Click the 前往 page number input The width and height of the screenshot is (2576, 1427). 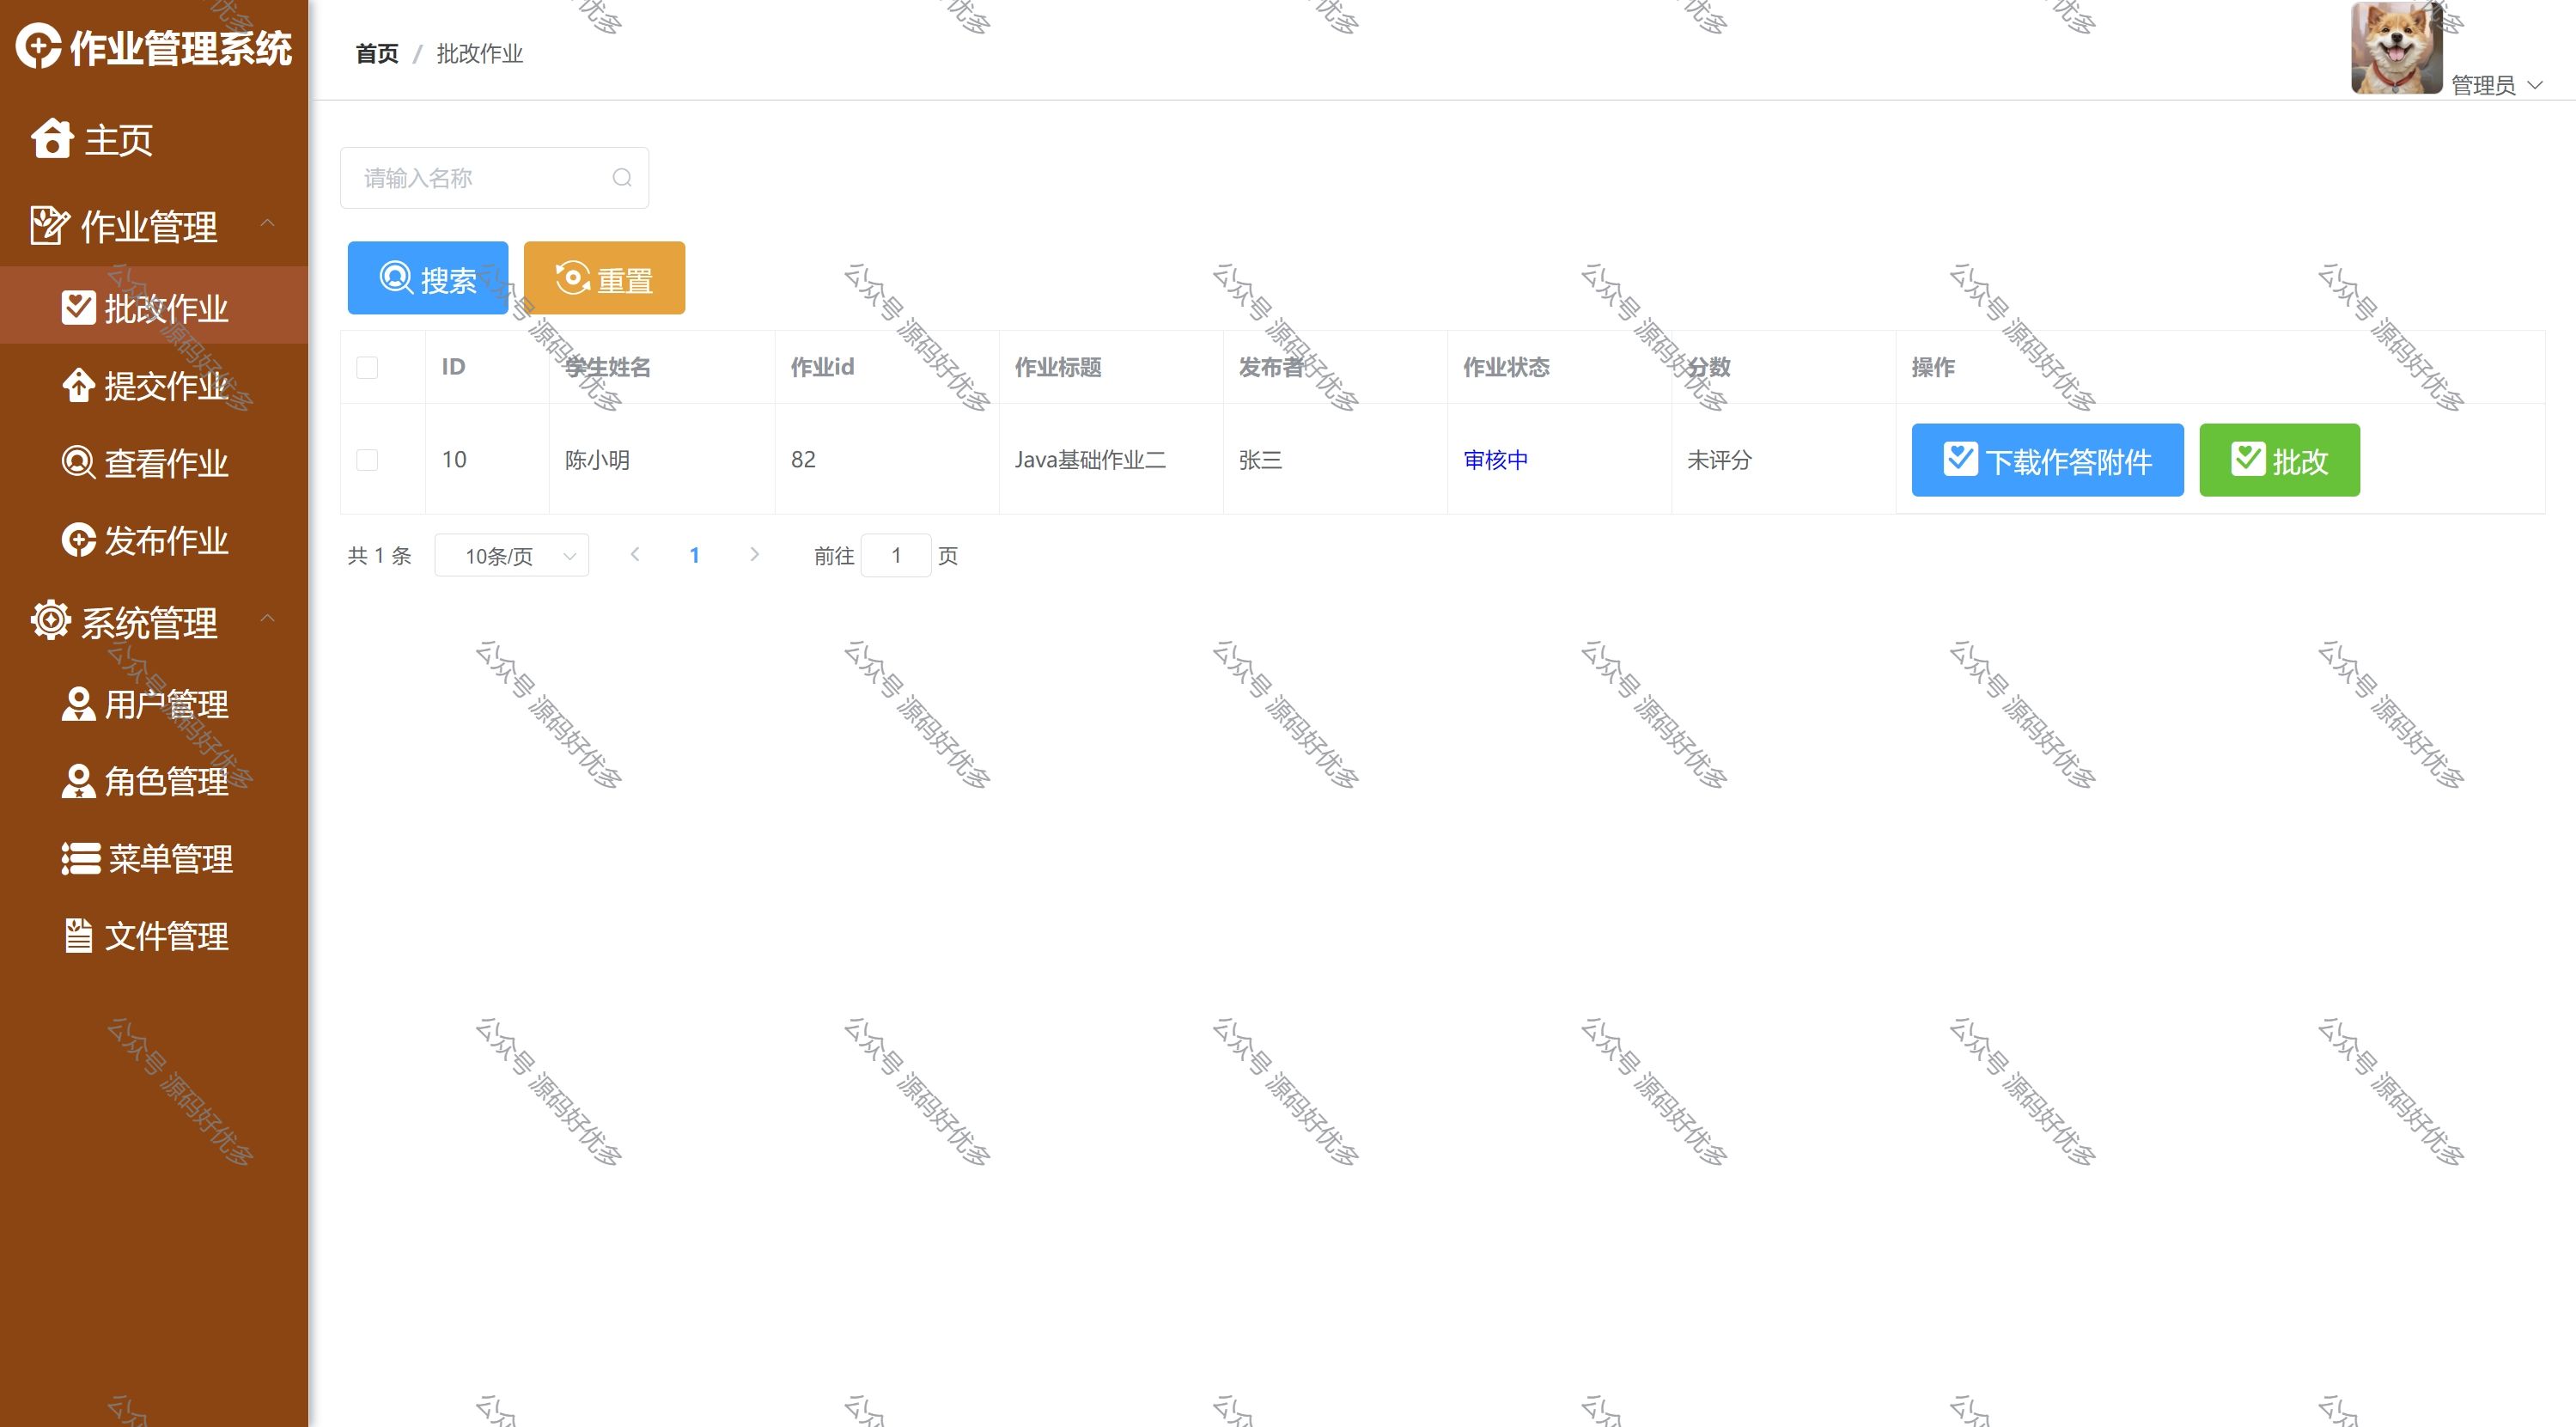coord(896,555)
